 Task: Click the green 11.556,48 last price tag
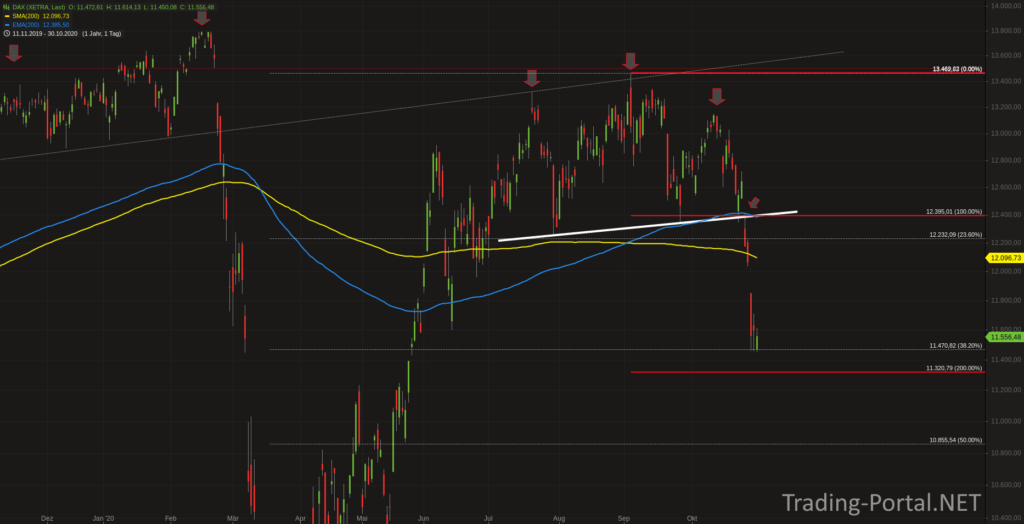click(x=1004, y=337)
